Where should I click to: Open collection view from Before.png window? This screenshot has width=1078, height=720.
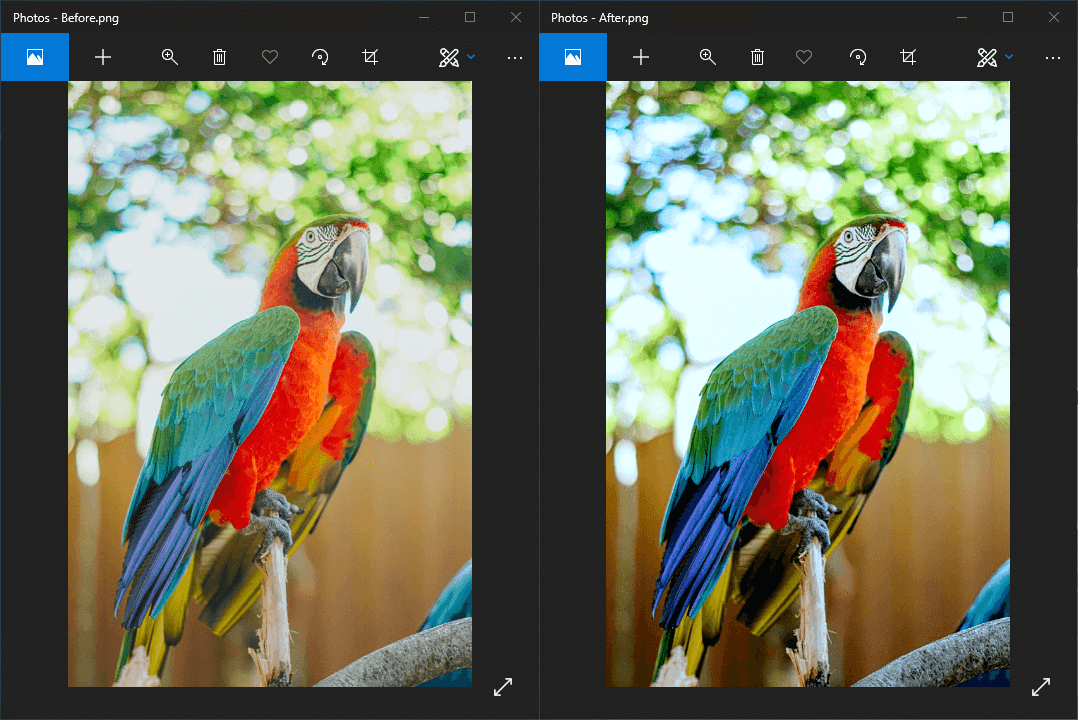[x=35, y=57]
